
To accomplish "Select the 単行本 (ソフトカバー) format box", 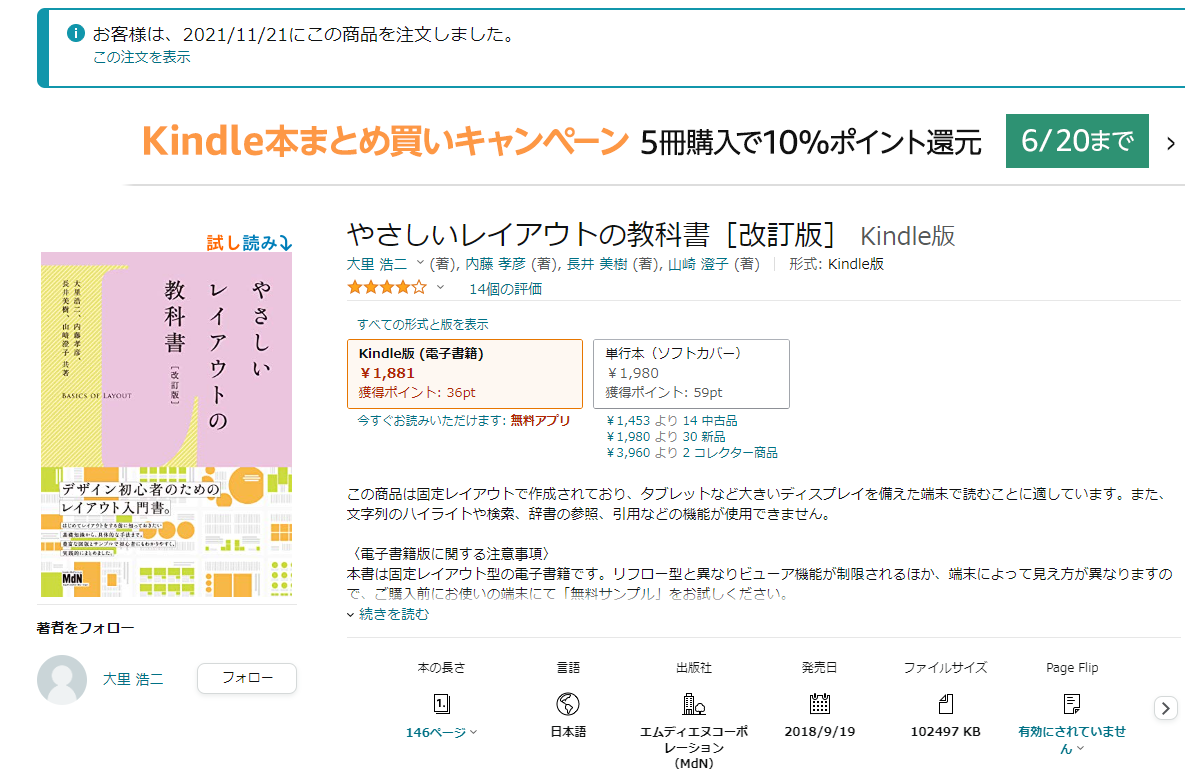I will click(x=692, y=374).
